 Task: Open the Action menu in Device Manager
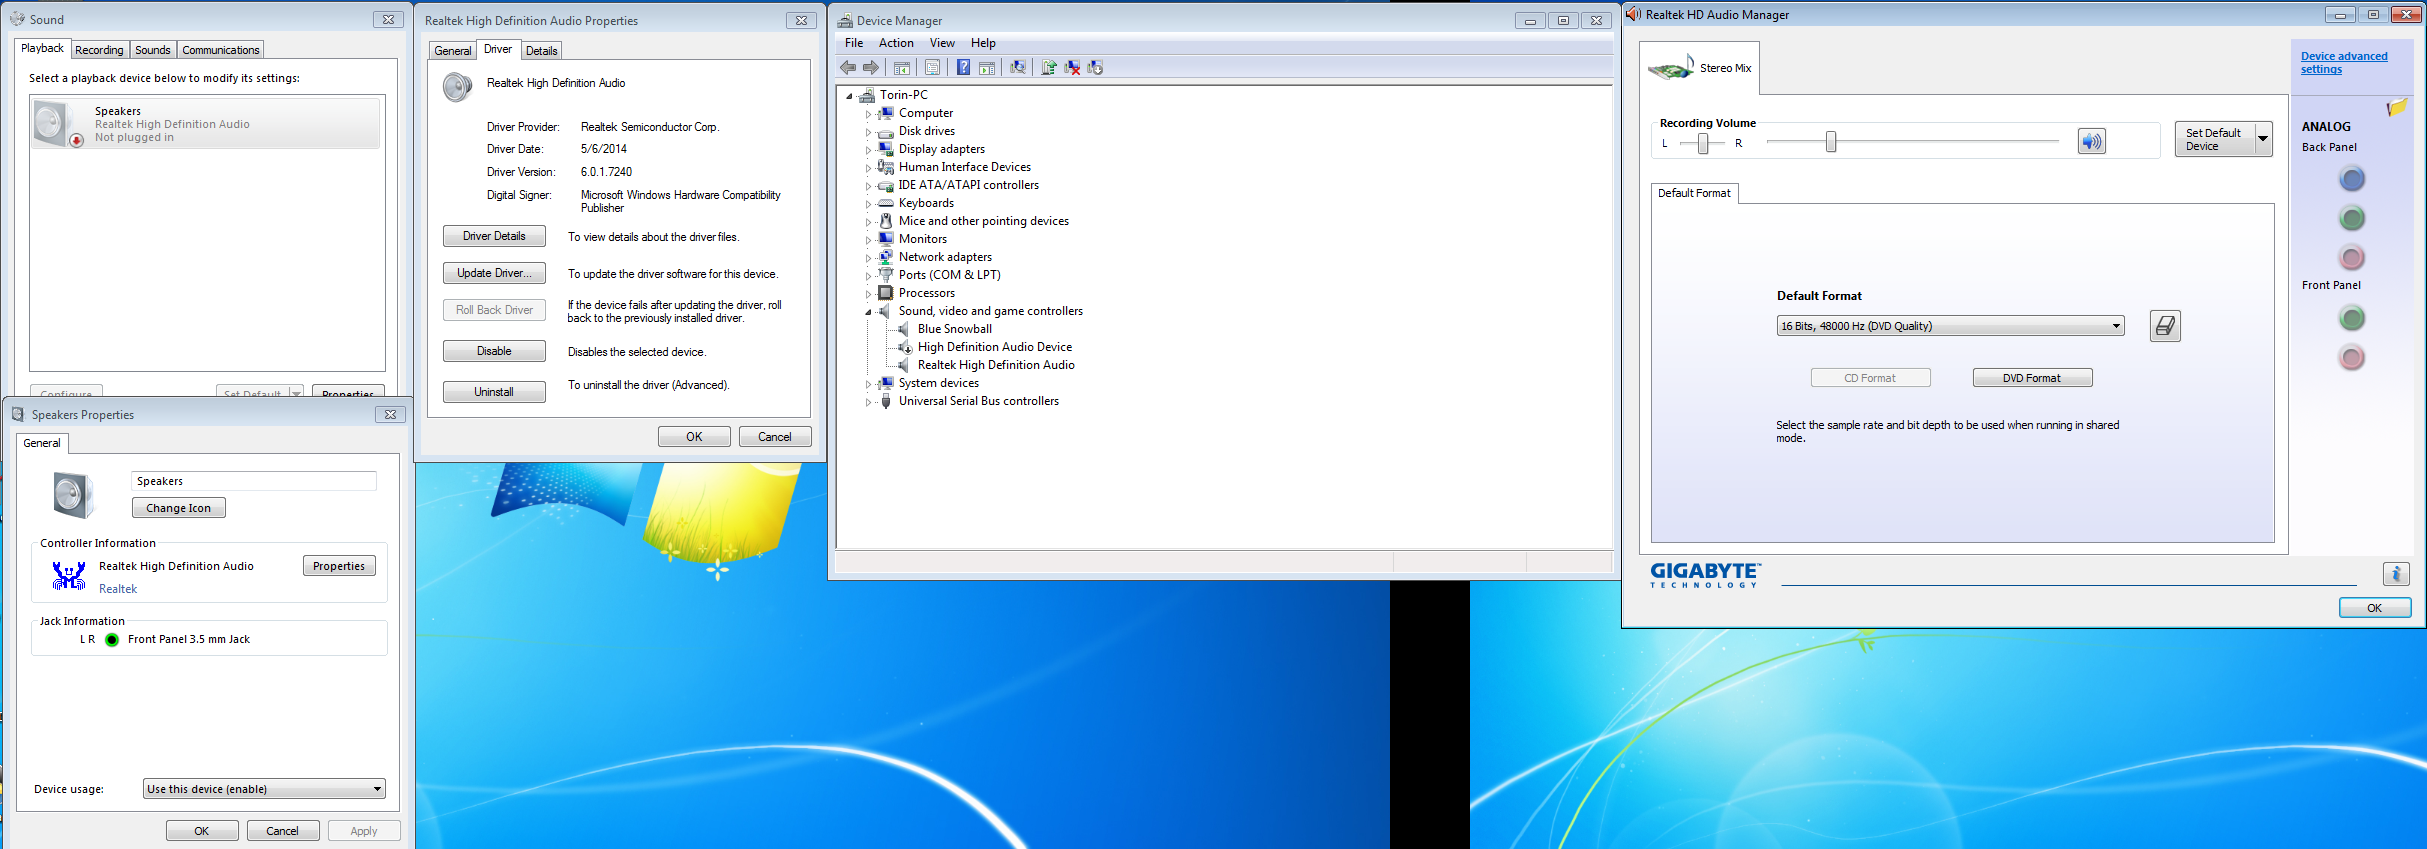[x=896, y=43]
